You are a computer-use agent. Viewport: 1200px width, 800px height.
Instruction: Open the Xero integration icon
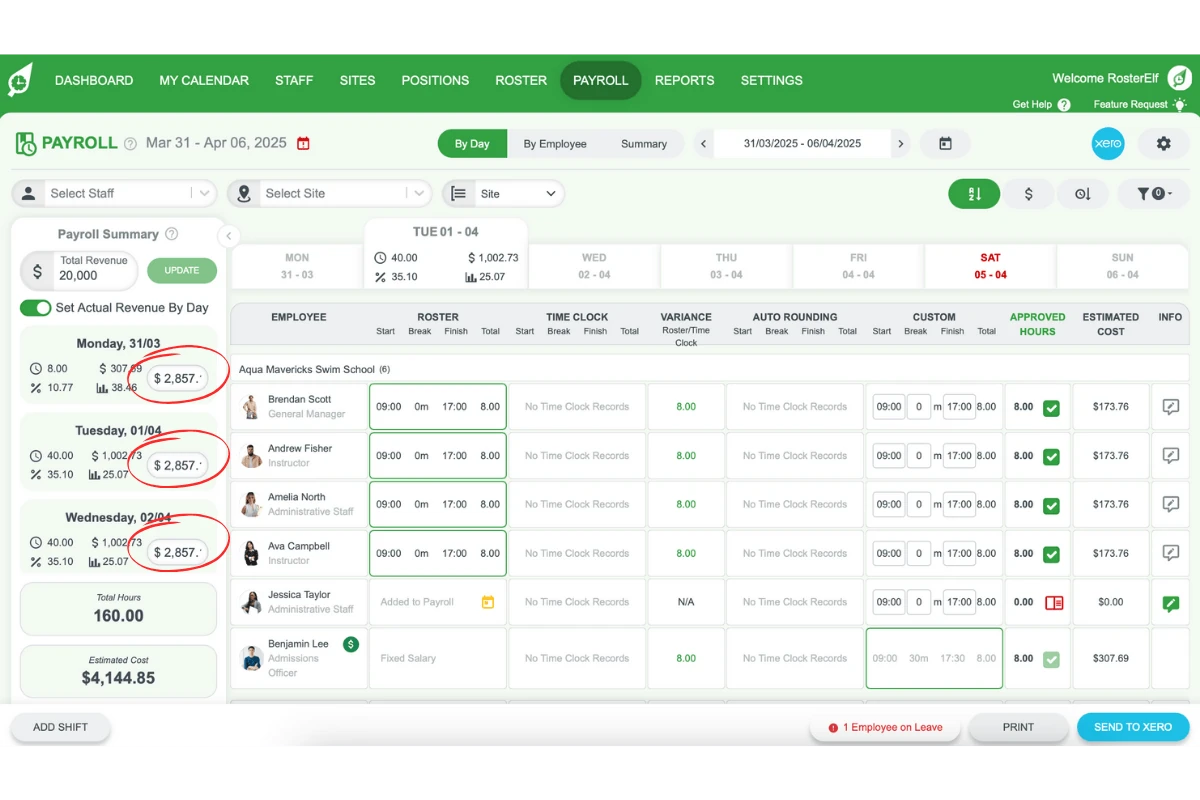point(1108,144)
